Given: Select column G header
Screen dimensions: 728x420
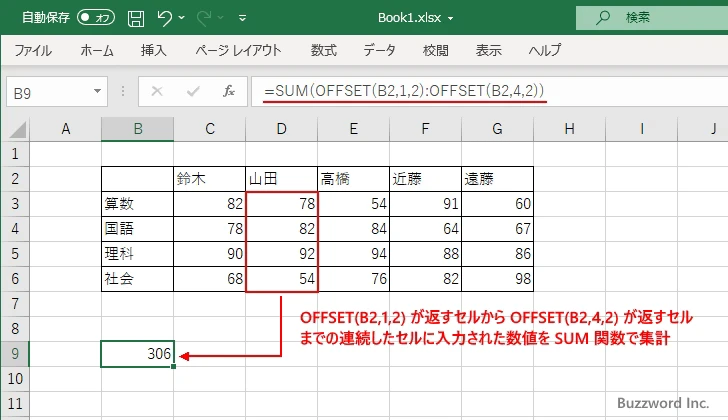Looking at the screenshot, I should click(x=497, y=129).
